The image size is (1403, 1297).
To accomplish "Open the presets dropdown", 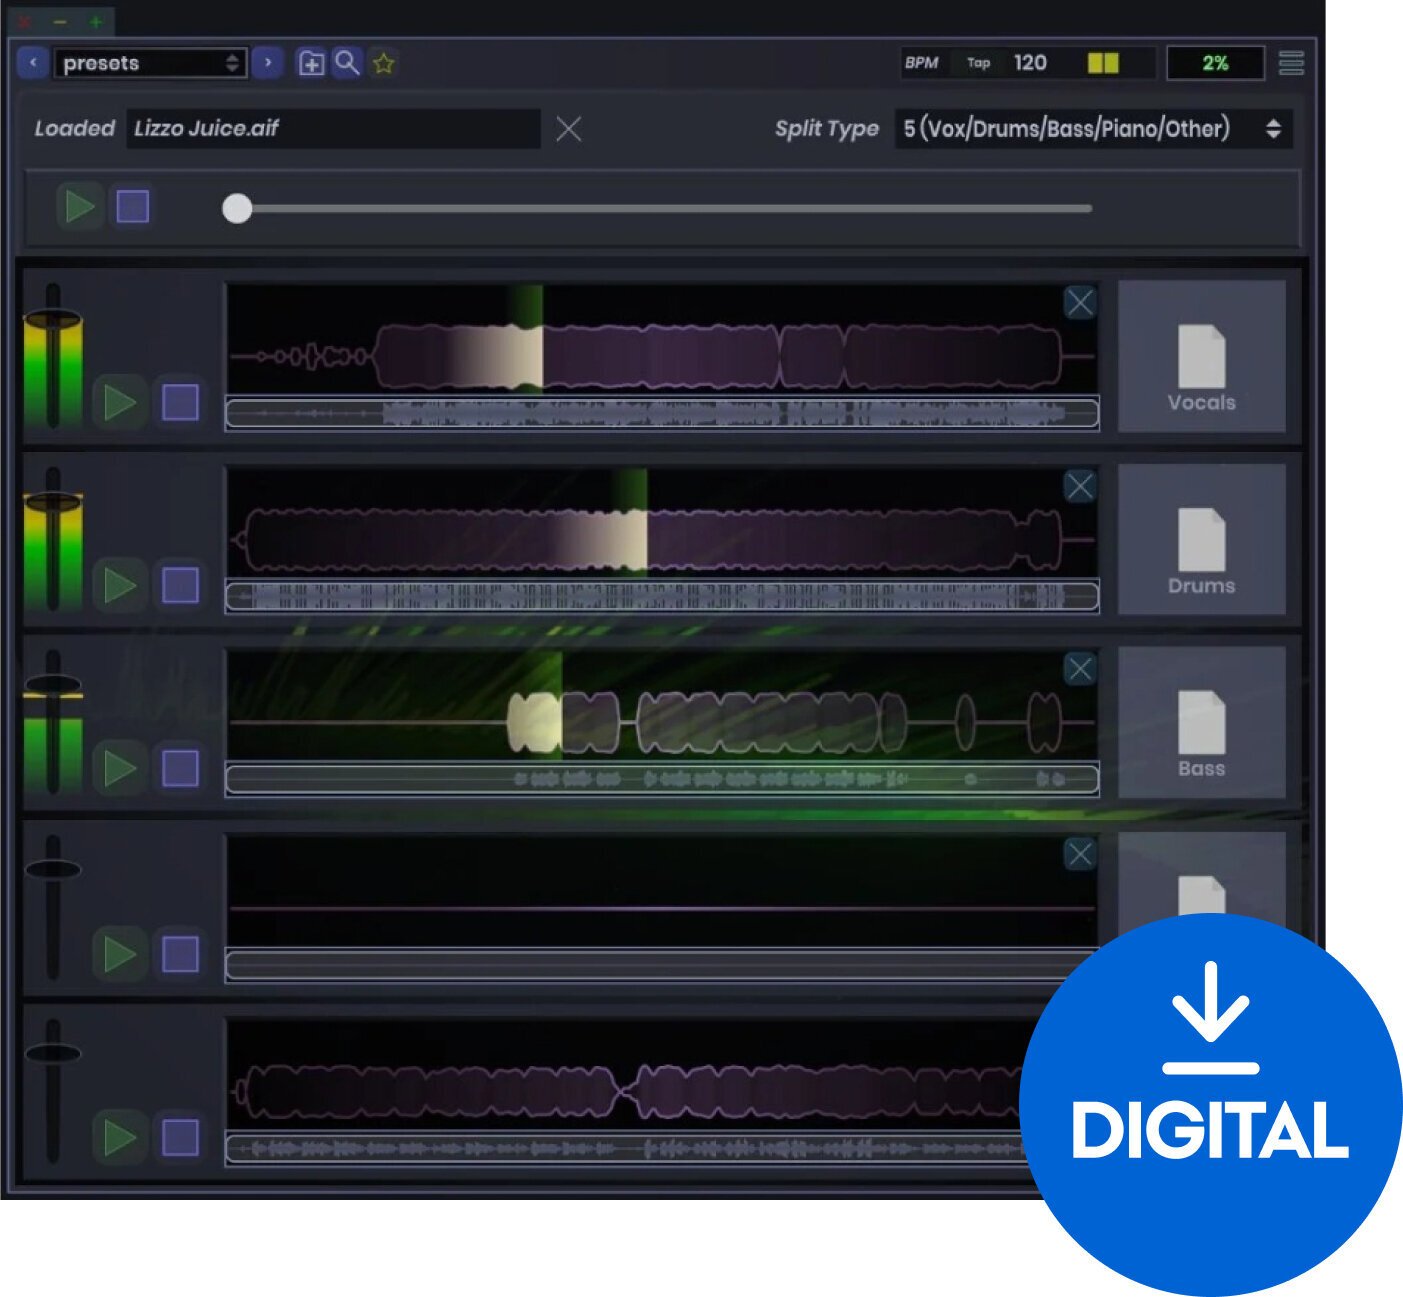I will (150, 63).
